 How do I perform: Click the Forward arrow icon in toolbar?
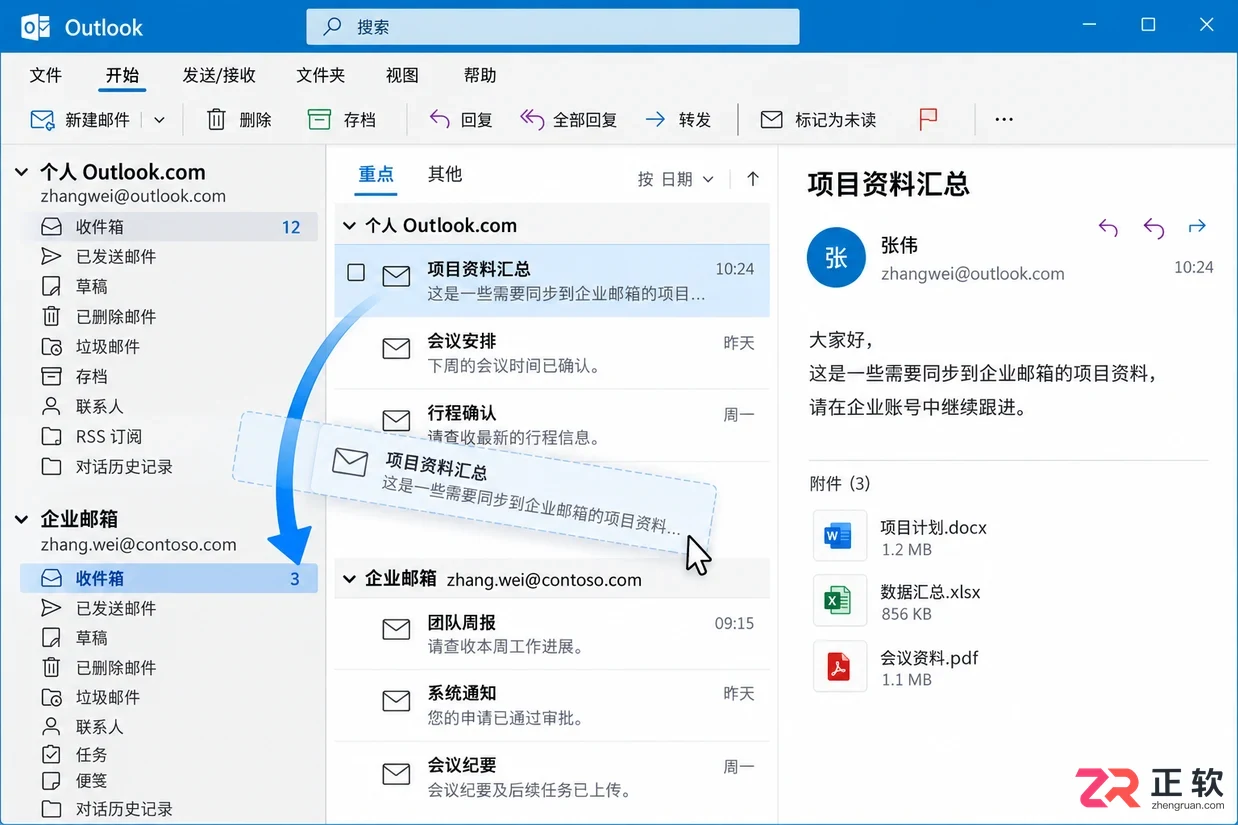(x=655, y=120)
